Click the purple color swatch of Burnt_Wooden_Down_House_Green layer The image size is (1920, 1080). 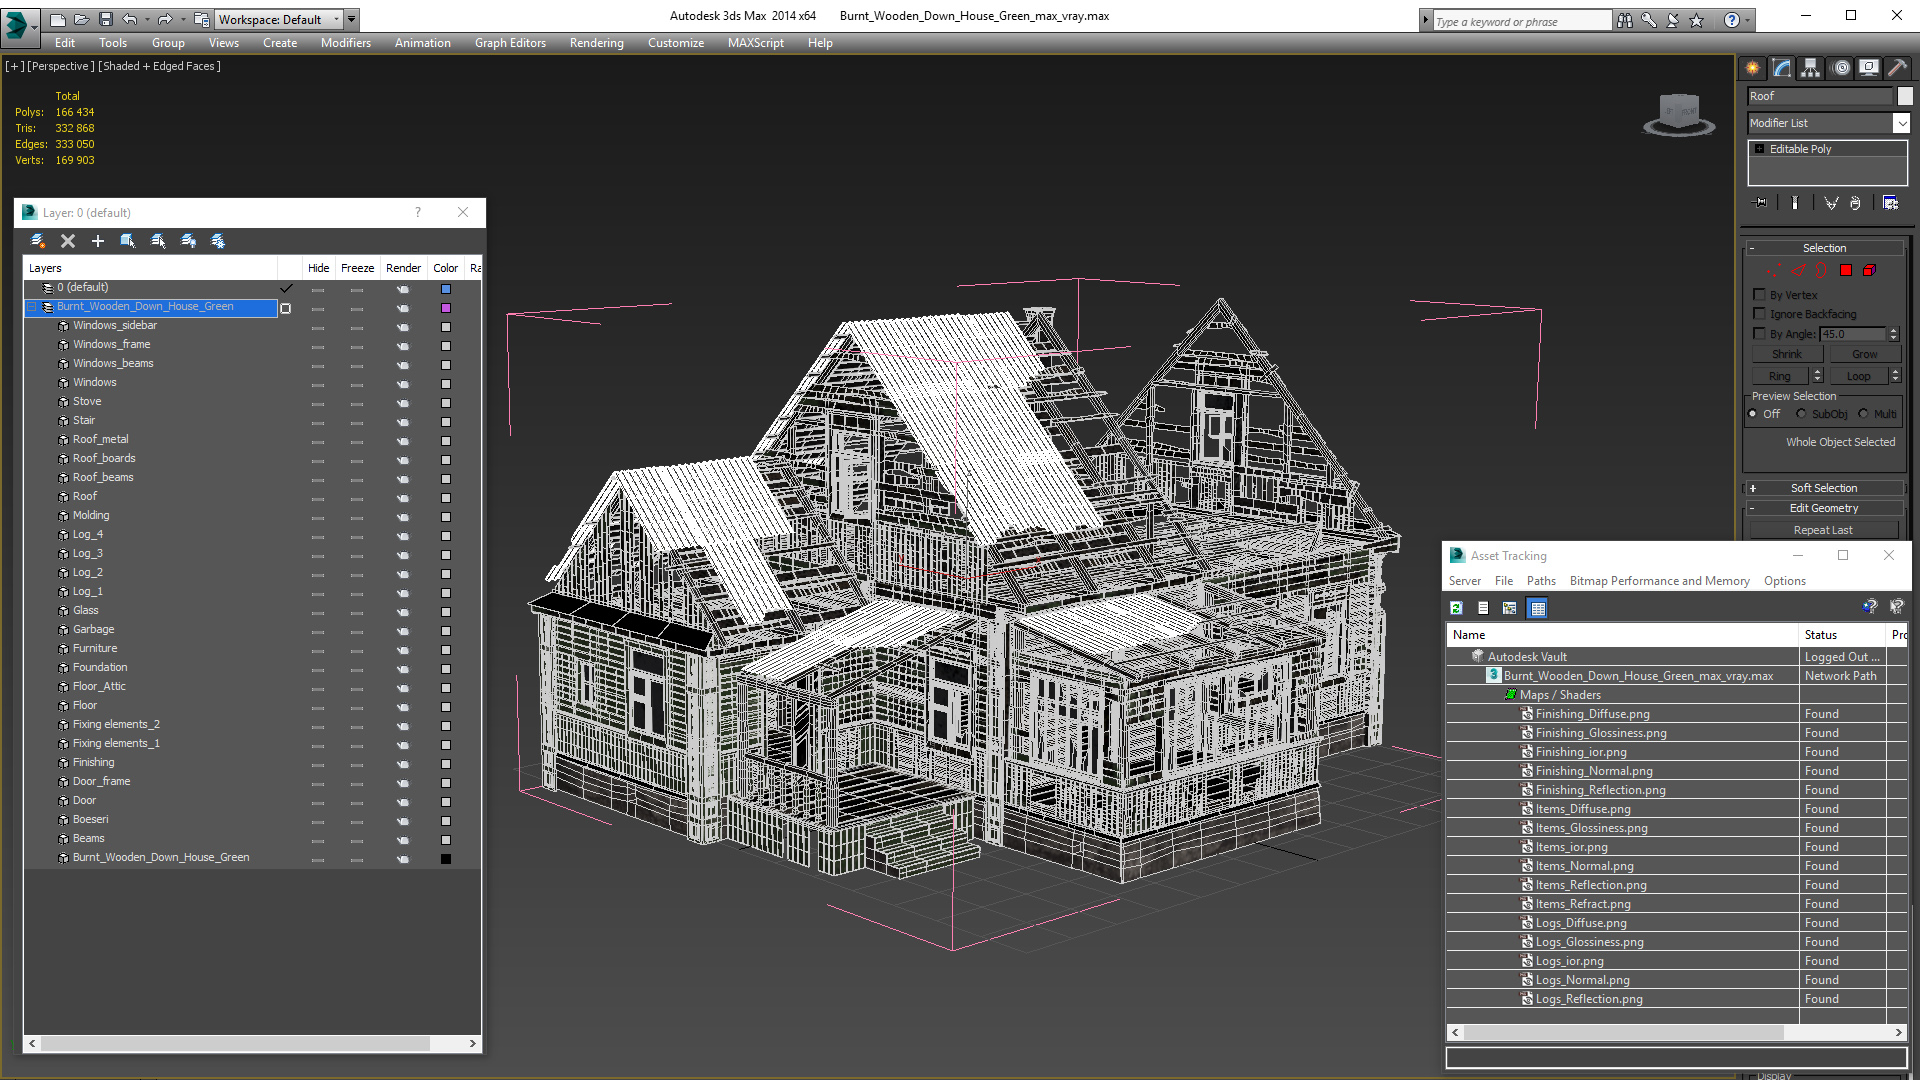tap(446, 308)
